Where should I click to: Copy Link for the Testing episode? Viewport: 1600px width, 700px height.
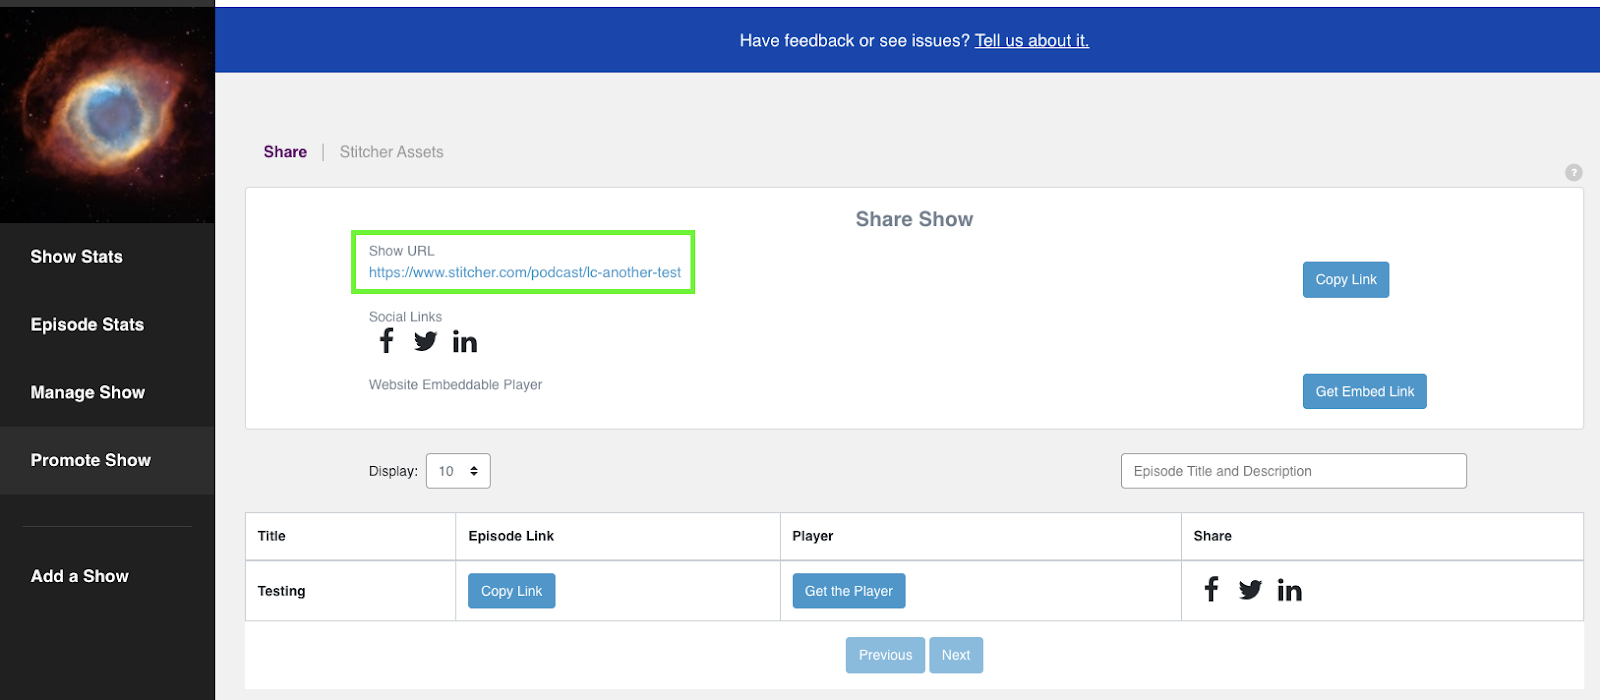[511, 591]
